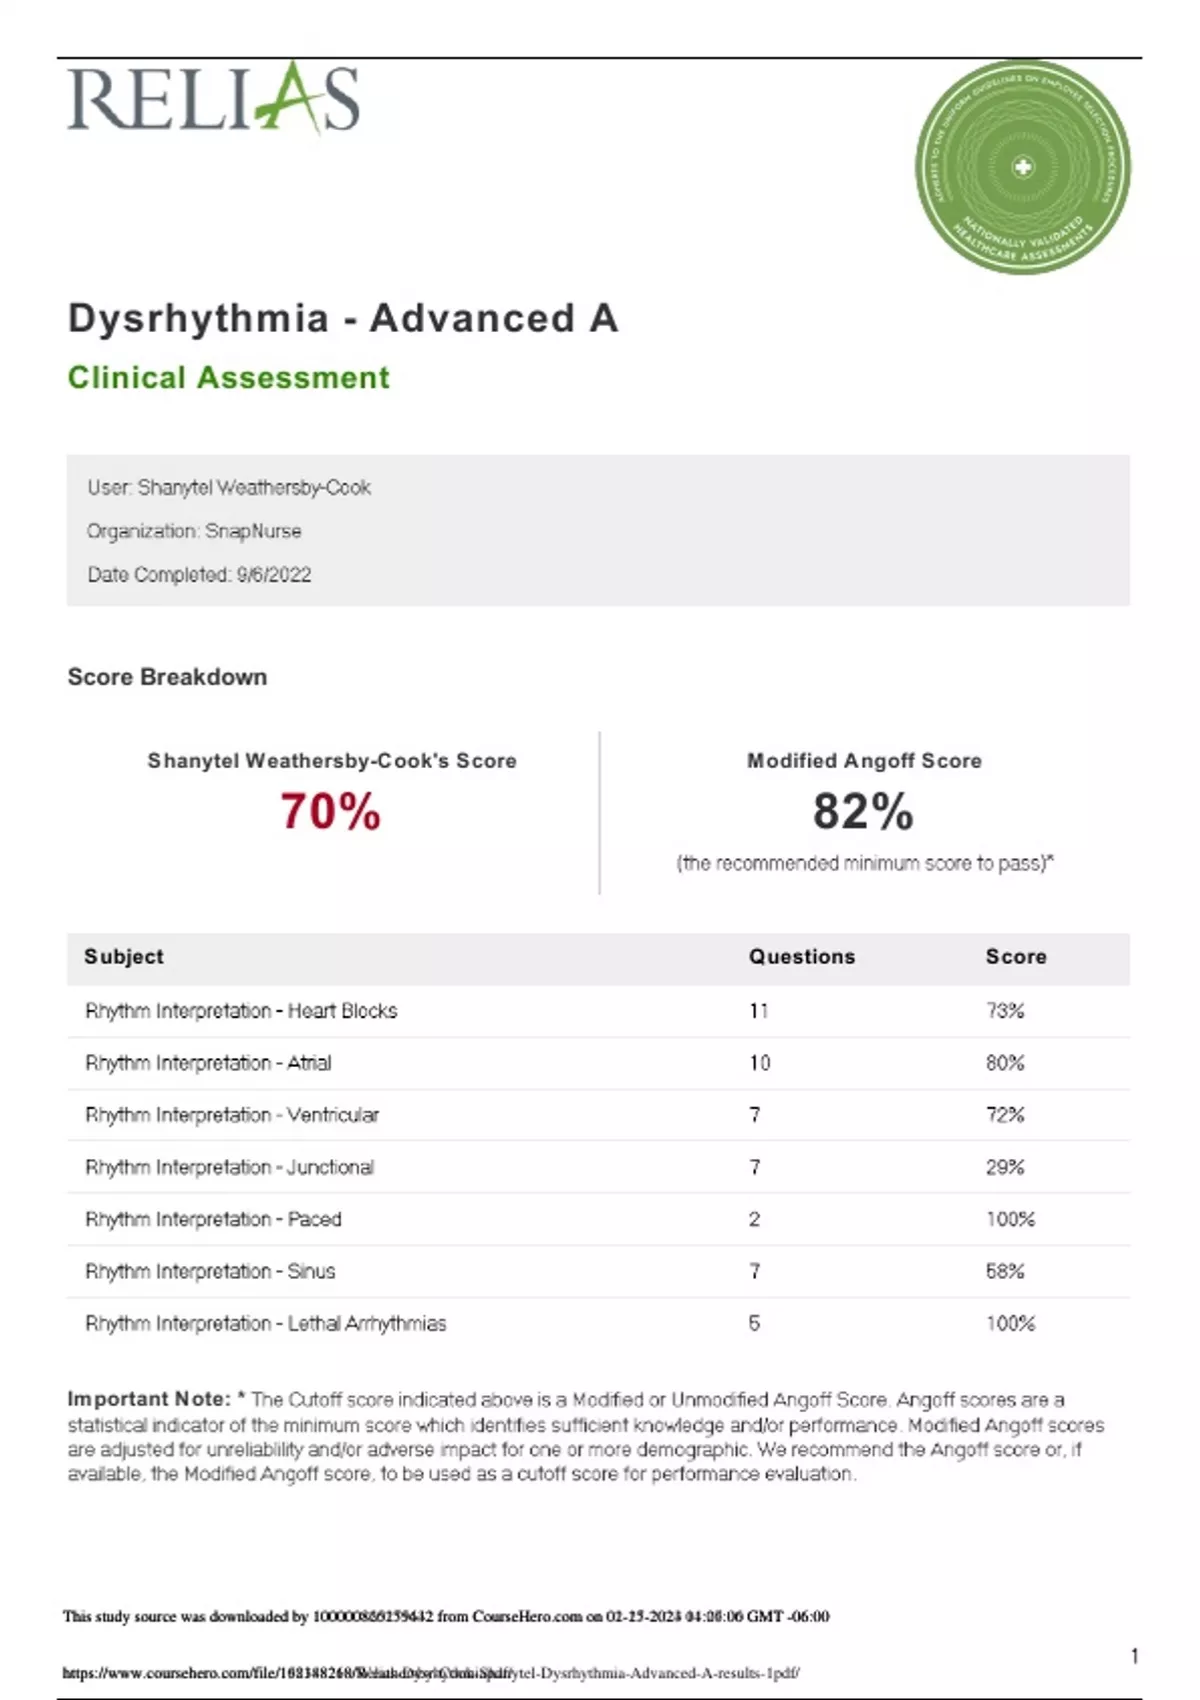This screenshot has height=1700, width=1200.
Task: Select the Questions column header
Action: 802,957
